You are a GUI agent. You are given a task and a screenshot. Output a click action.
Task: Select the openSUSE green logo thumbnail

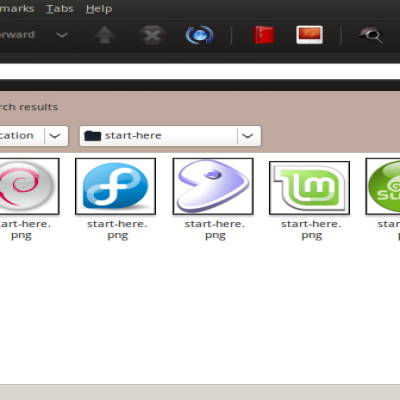coord(383,186)
